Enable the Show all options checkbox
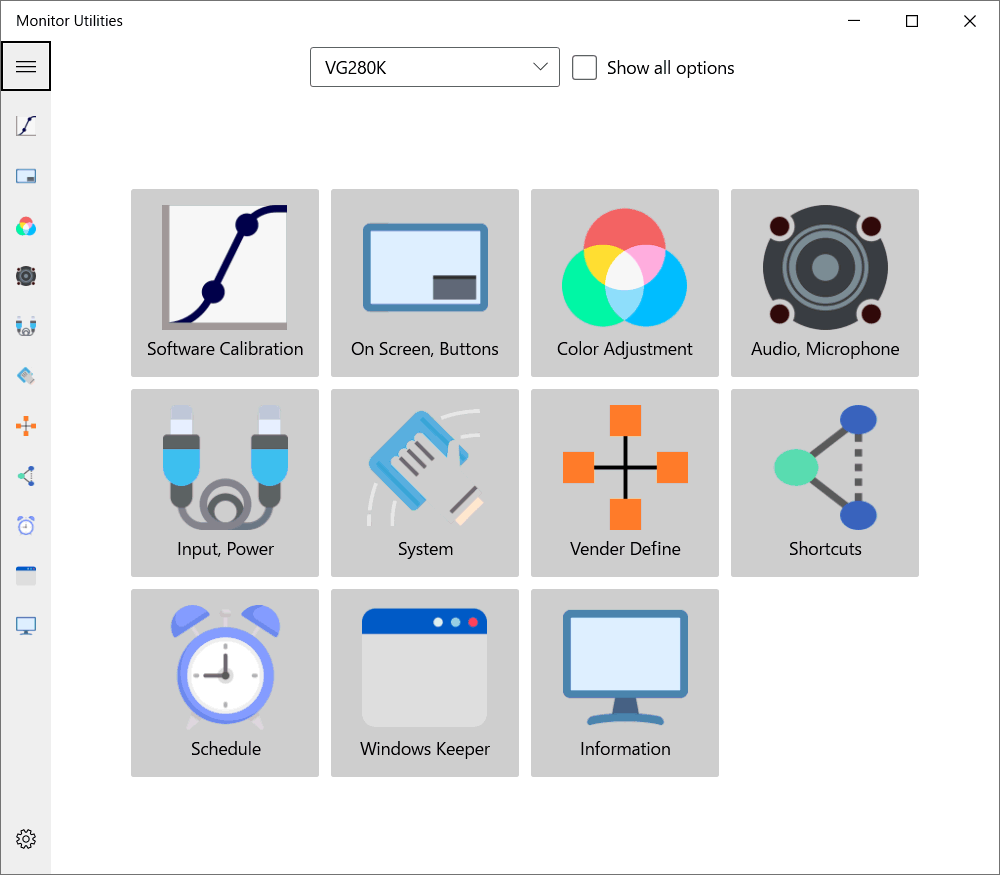1000x875 pixels. click(585, 67)
